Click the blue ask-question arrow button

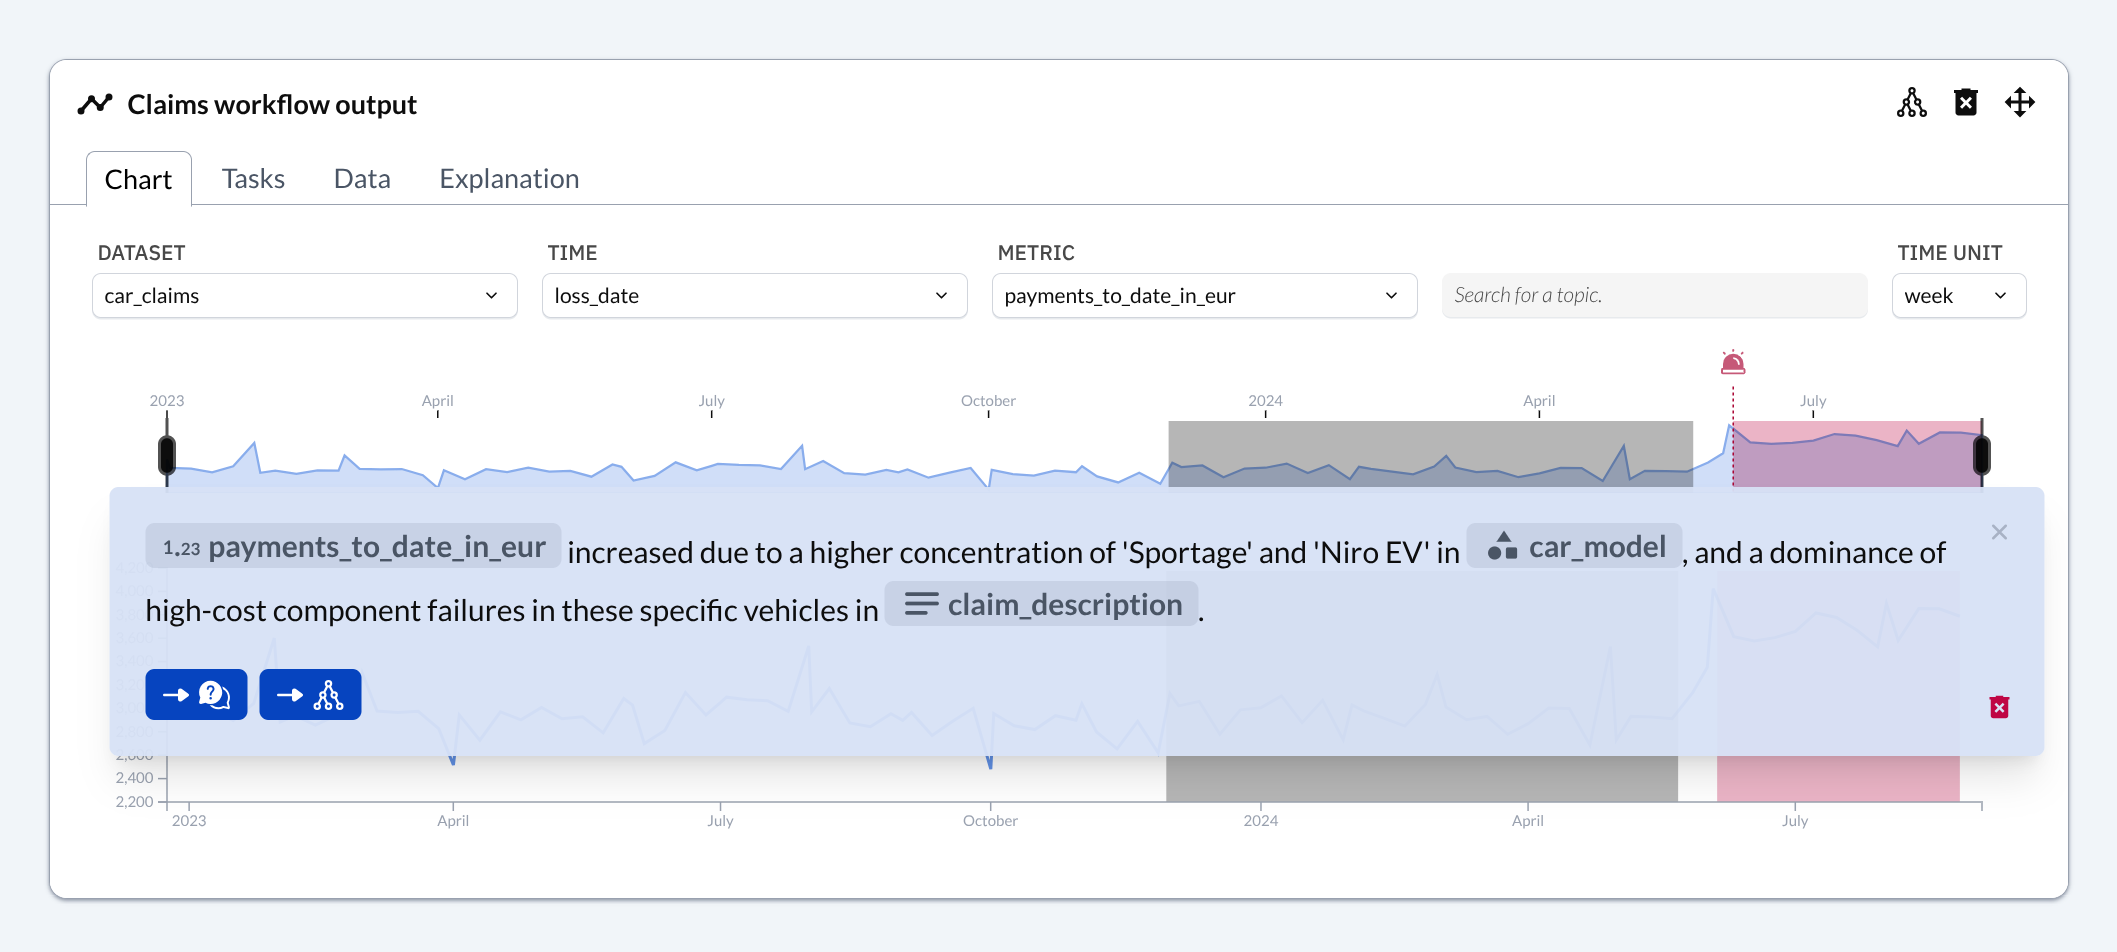pos(196,695)
